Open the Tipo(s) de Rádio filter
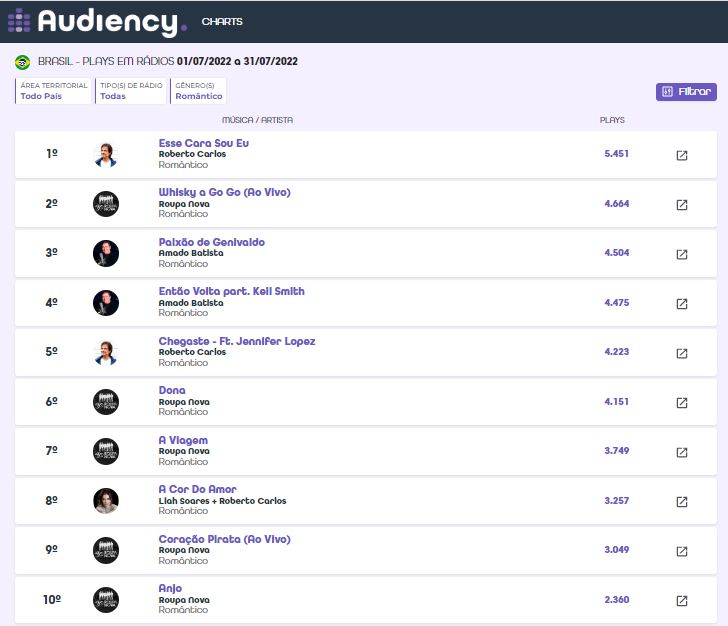The height and width of the screenshot is (626, 728). click(x=131, y=91)
